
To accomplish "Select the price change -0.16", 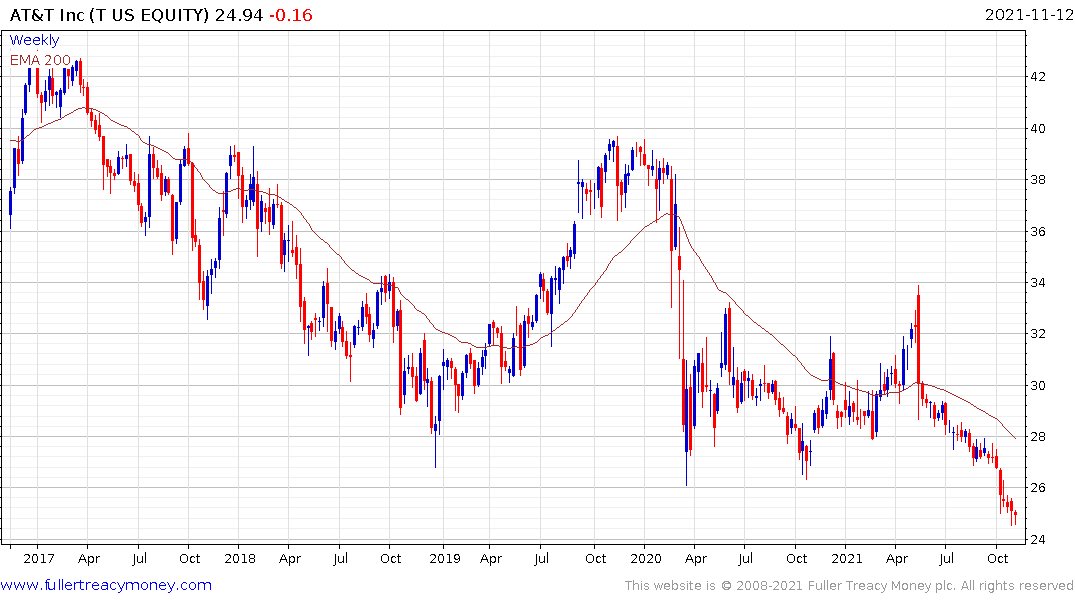I will 291,15.
